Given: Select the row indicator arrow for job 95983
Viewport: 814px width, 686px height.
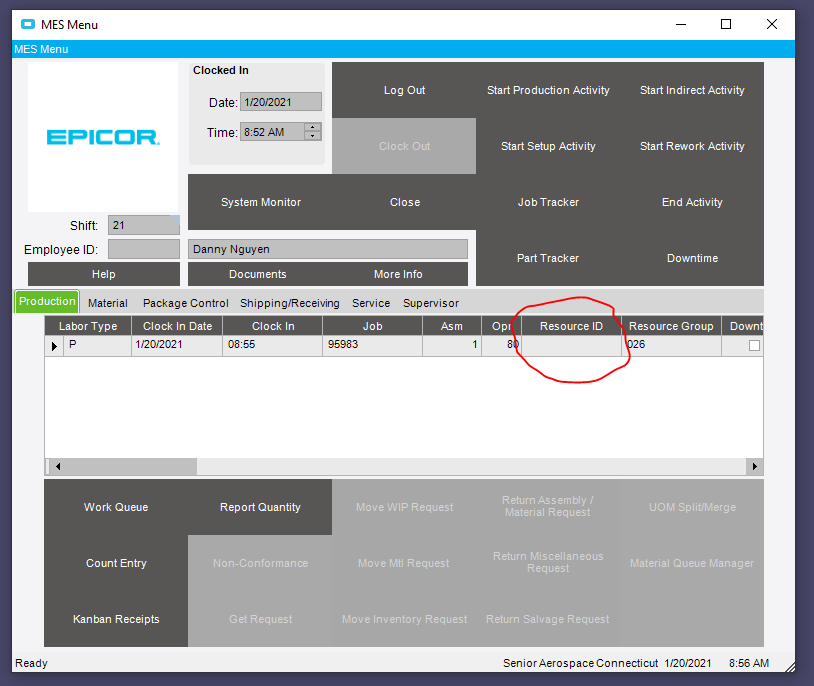Looking at the screenshot, I should point(54,345).
